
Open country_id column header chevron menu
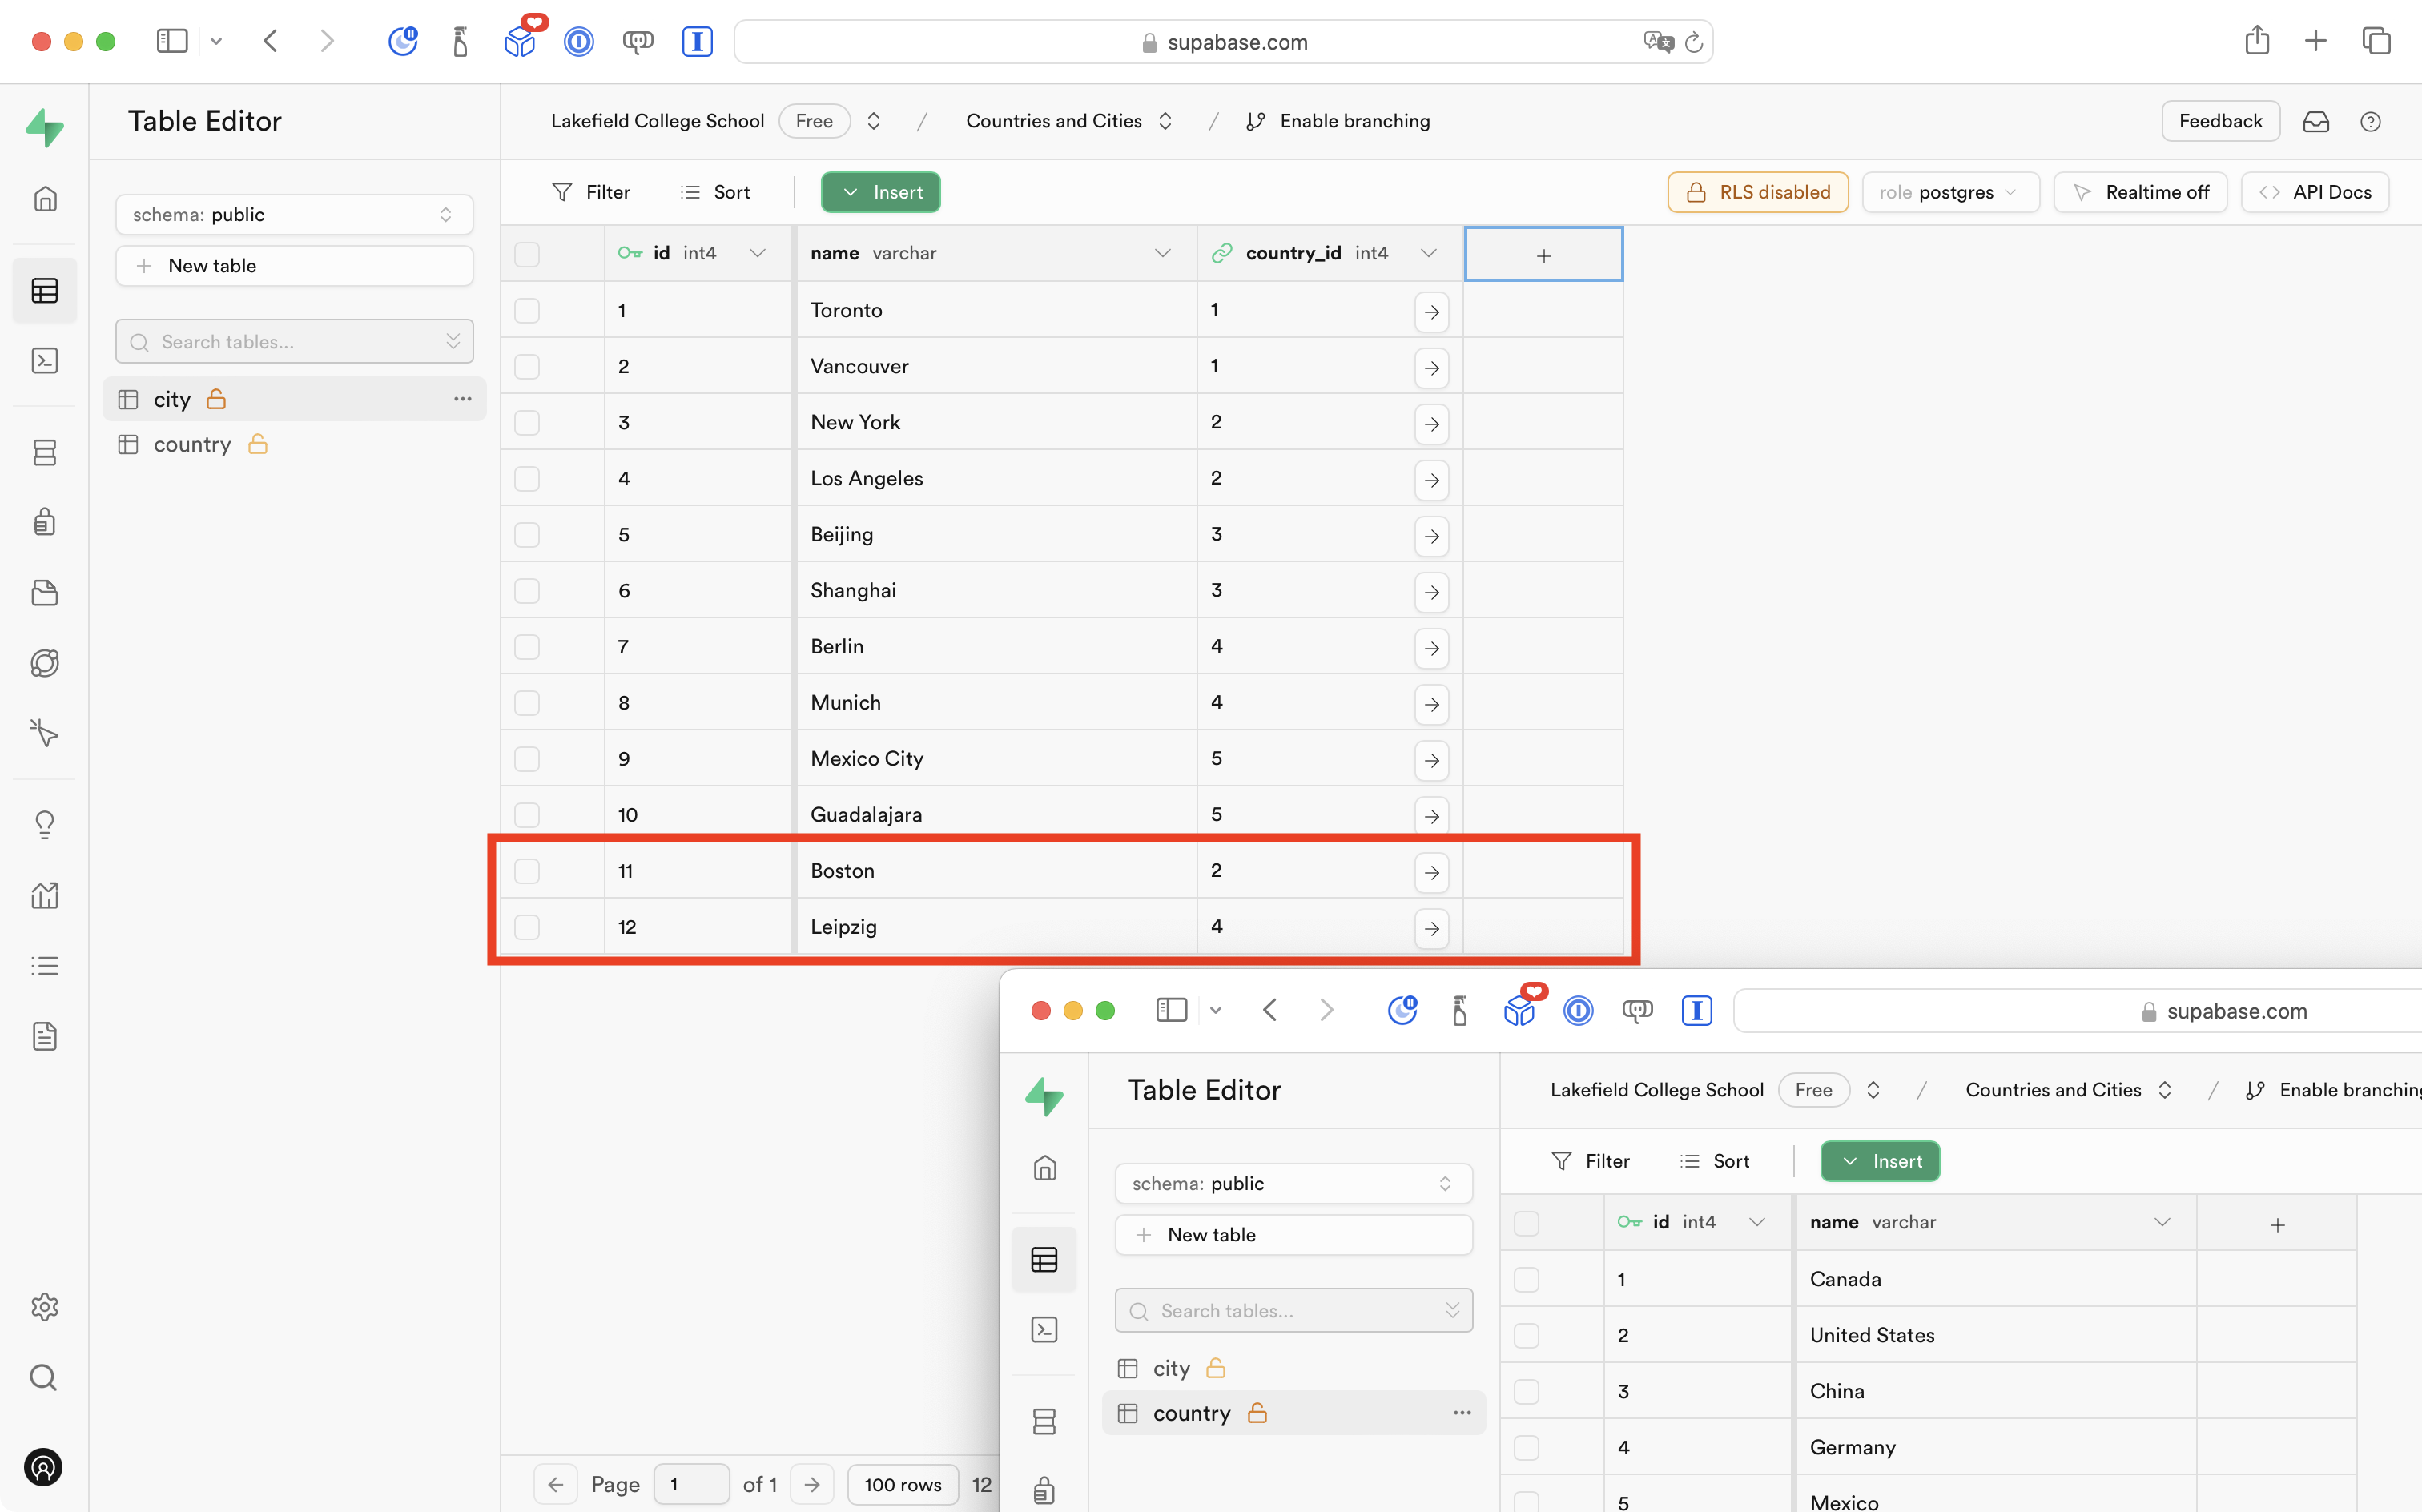(x=1428, y=254)
